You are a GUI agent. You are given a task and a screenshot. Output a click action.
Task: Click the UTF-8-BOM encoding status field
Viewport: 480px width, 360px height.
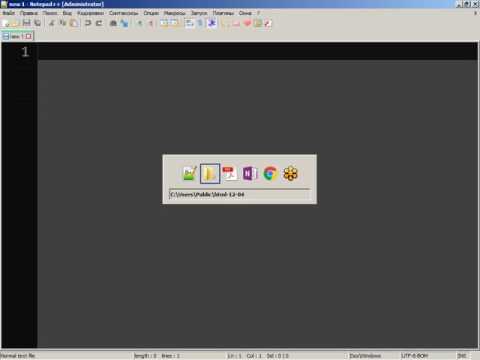click(414, 356)
